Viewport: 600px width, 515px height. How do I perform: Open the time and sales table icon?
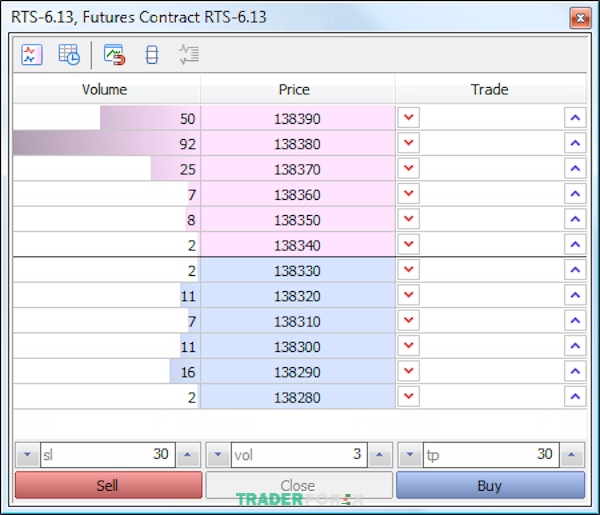click(69, 55)
